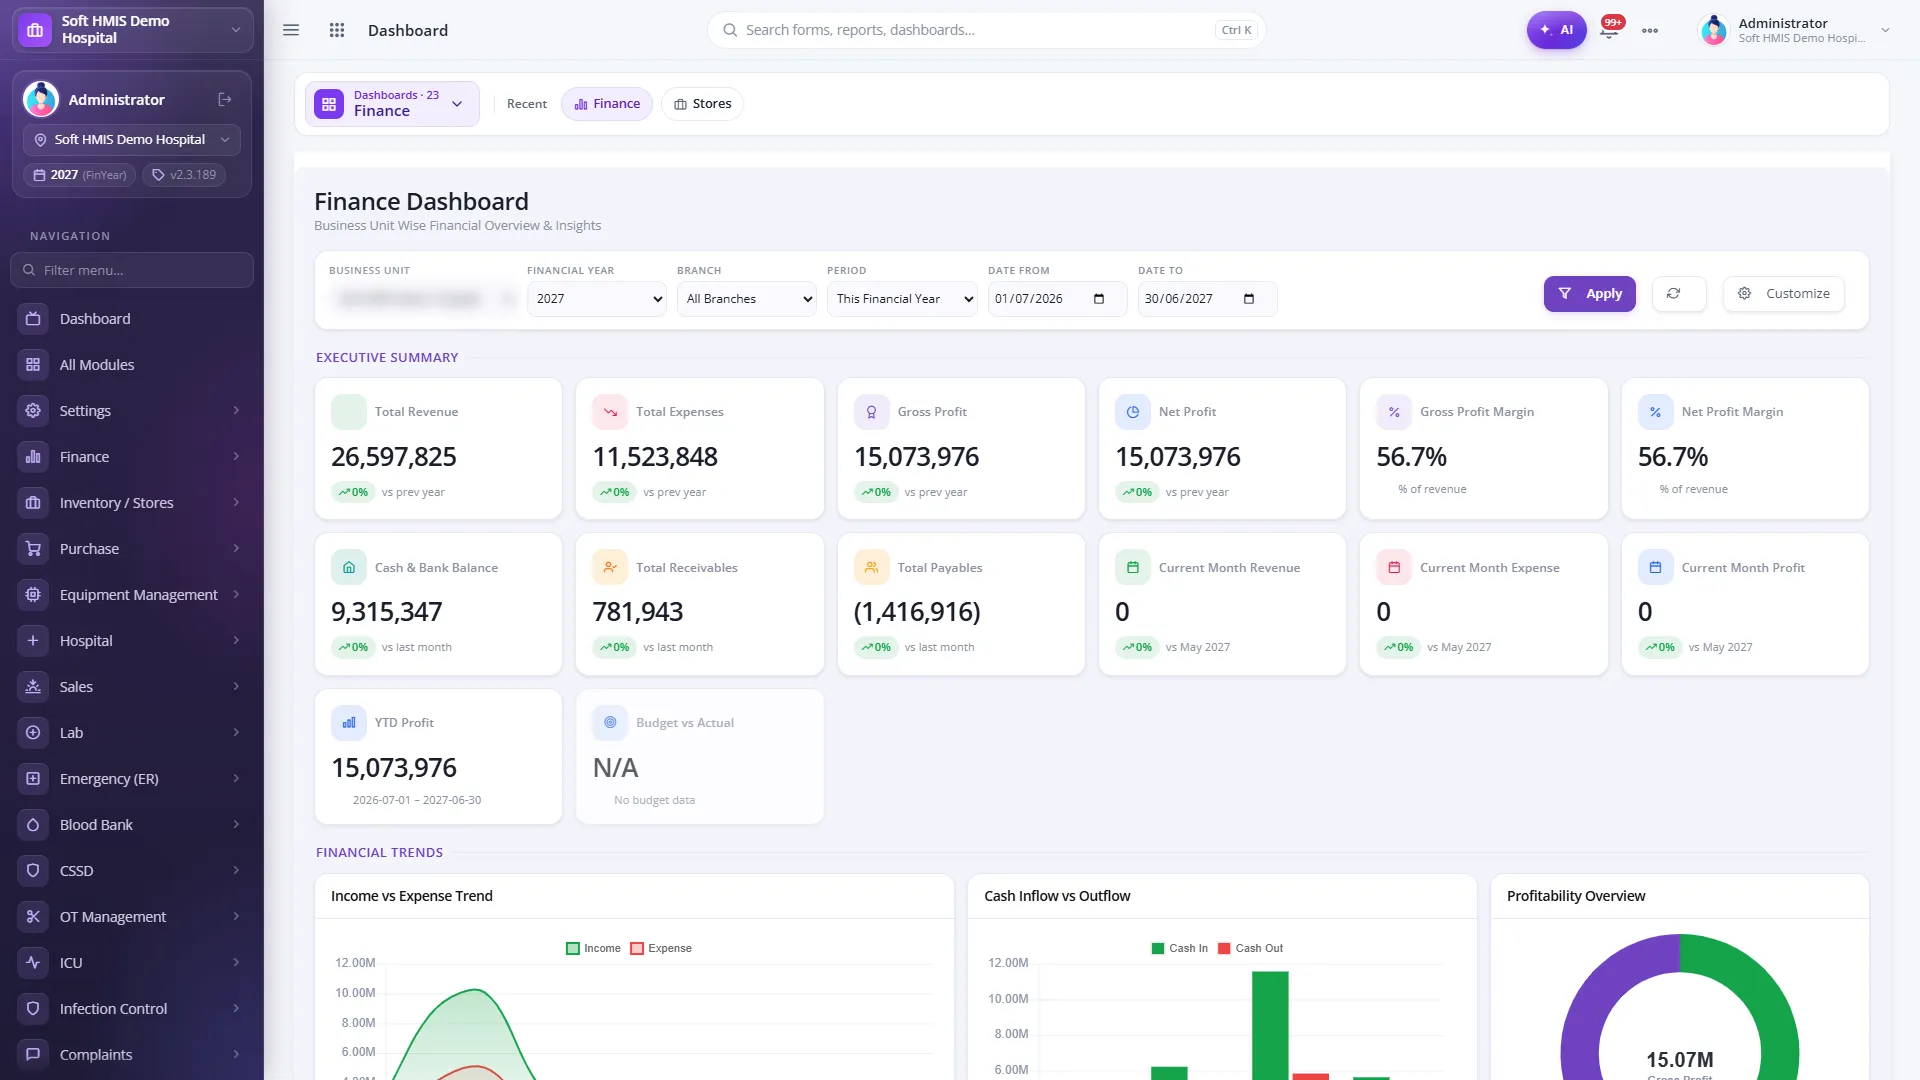Click the Filter menu input in sidebar
Screen dimensions: 1920x1080
[x=132, y=270]
